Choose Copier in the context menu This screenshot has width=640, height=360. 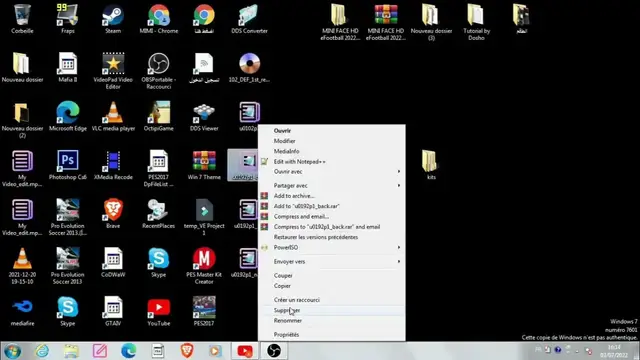click(282, 286)
